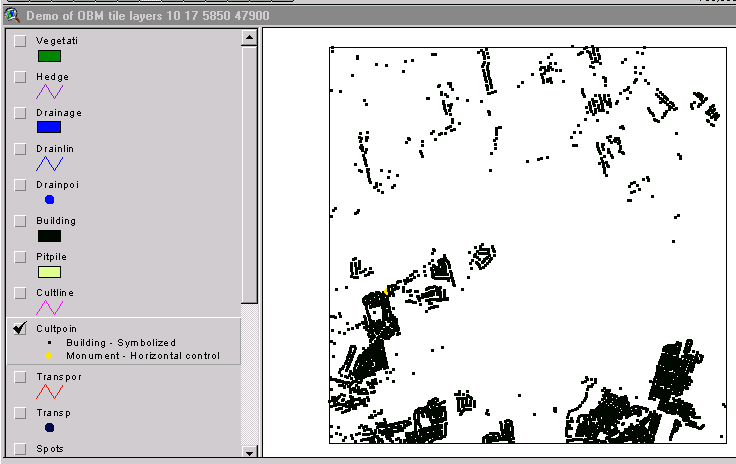Check the Cultline layer box
The image size is (736, 464).
click(20, 293)
